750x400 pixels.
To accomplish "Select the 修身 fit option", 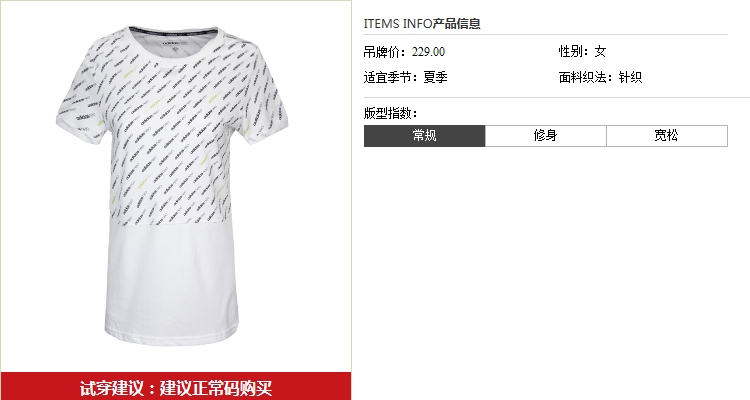I will (x=545, y=136).
